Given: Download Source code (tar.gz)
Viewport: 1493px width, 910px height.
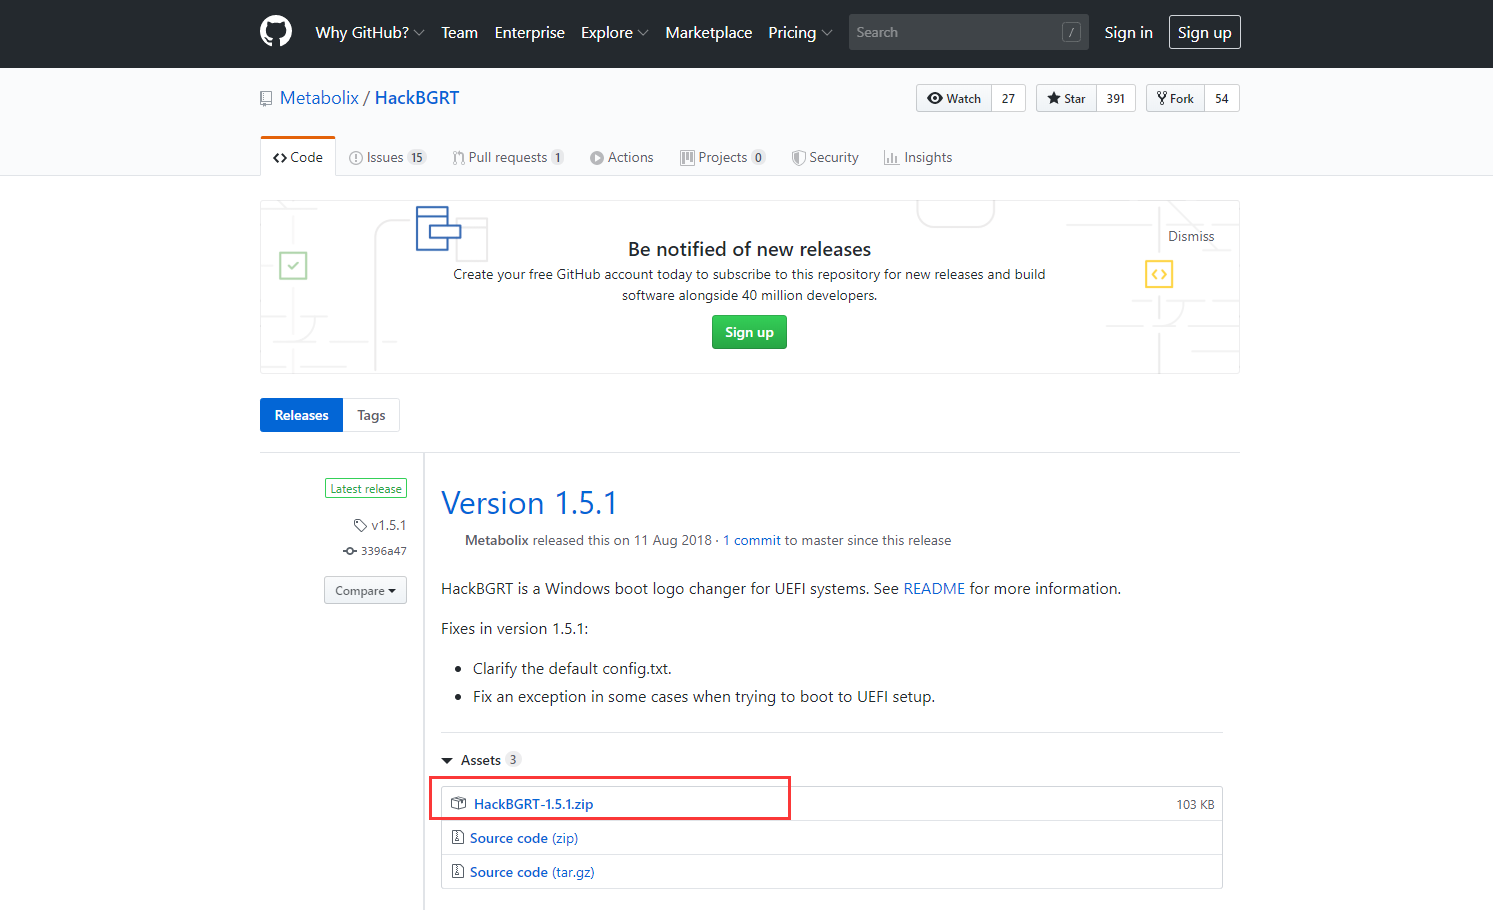Looking at the screenshot, I should (532, 872).
